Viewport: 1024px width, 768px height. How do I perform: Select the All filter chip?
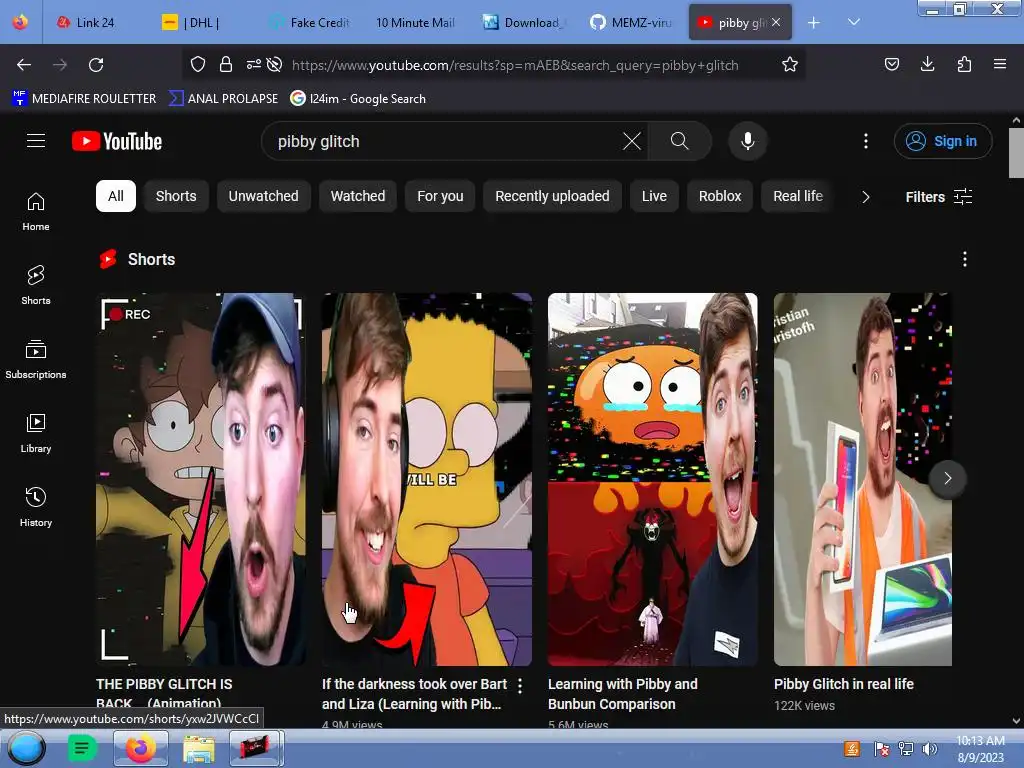tap(116, 196)
